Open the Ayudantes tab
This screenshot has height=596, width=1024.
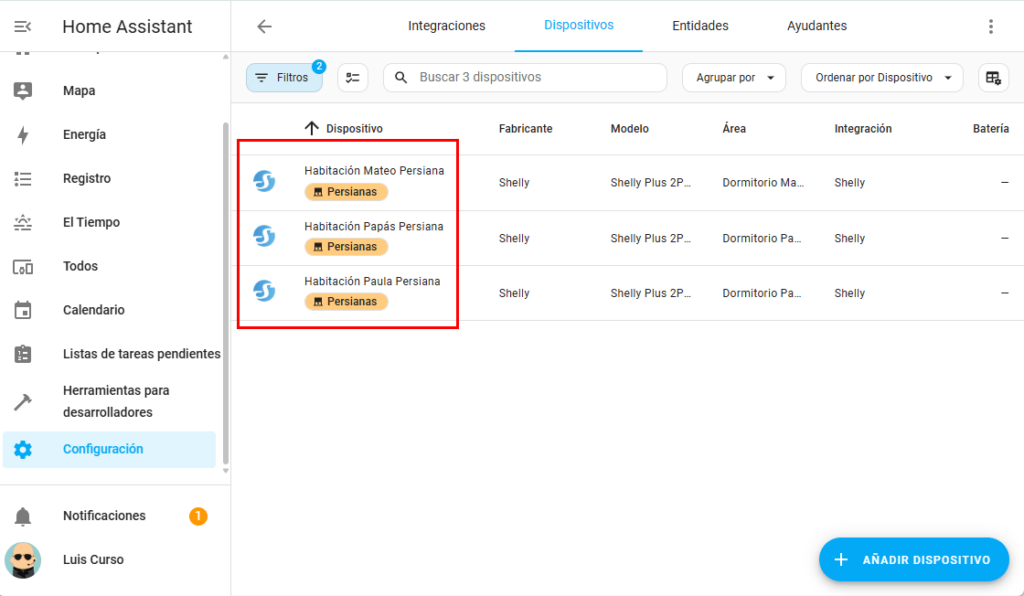pos(816,26)
